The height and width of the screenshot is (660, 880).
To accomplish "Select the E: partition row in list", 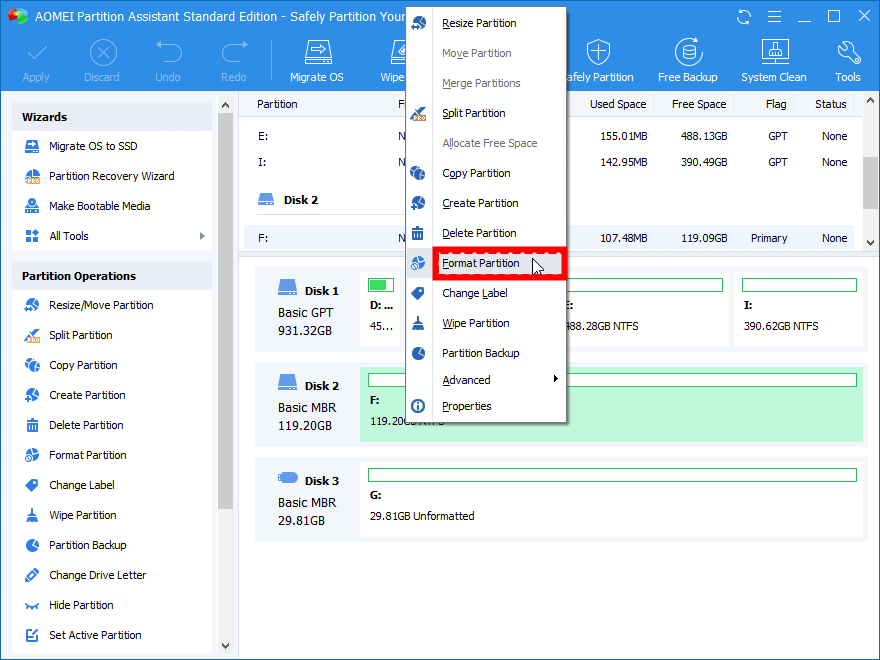I will (549, 136).
